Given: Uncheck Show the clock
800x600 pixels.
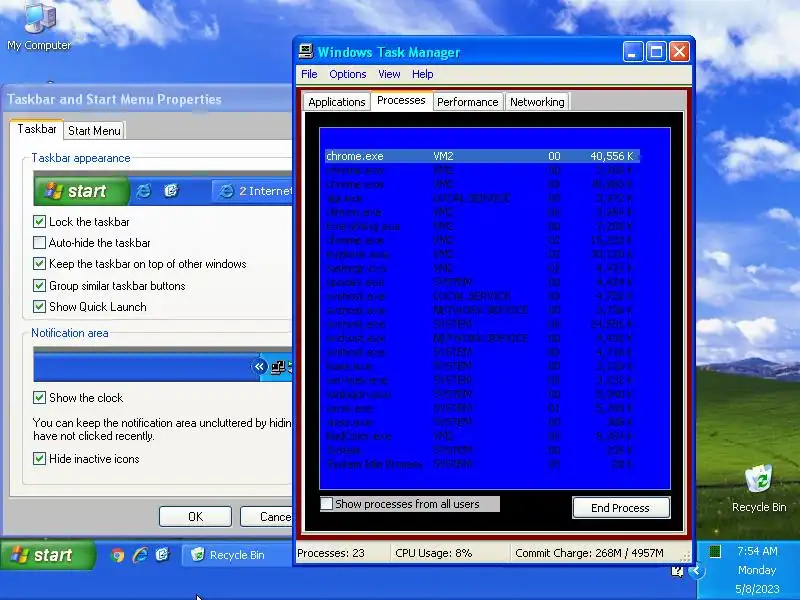Looking at the screenshot, I should click(39, 397).
